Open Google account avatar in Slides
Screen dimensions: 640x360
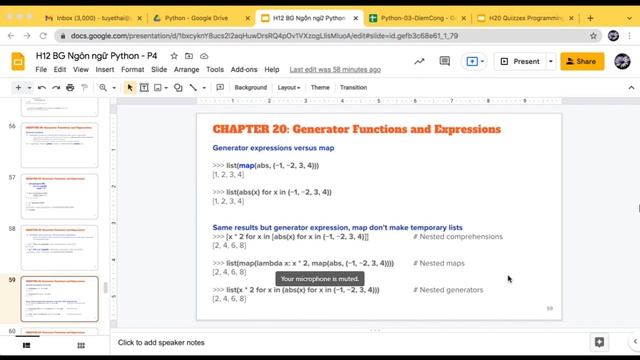(x=622, y=62)
